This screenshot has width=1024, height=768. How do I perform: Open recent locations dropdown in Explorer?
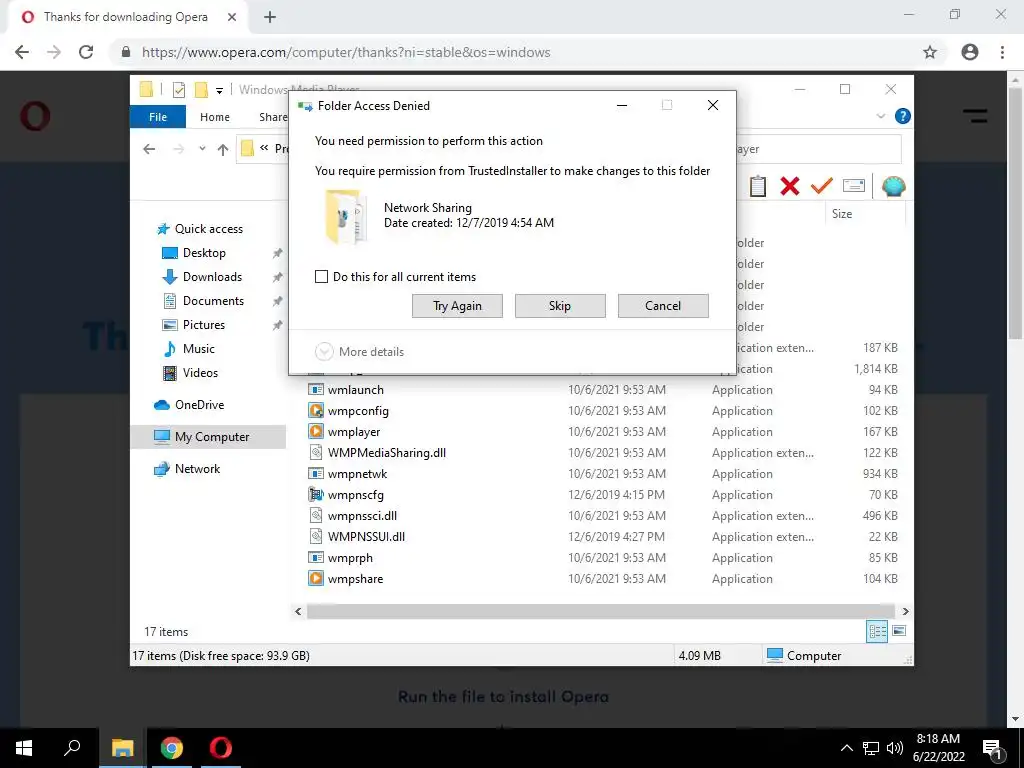202,149
